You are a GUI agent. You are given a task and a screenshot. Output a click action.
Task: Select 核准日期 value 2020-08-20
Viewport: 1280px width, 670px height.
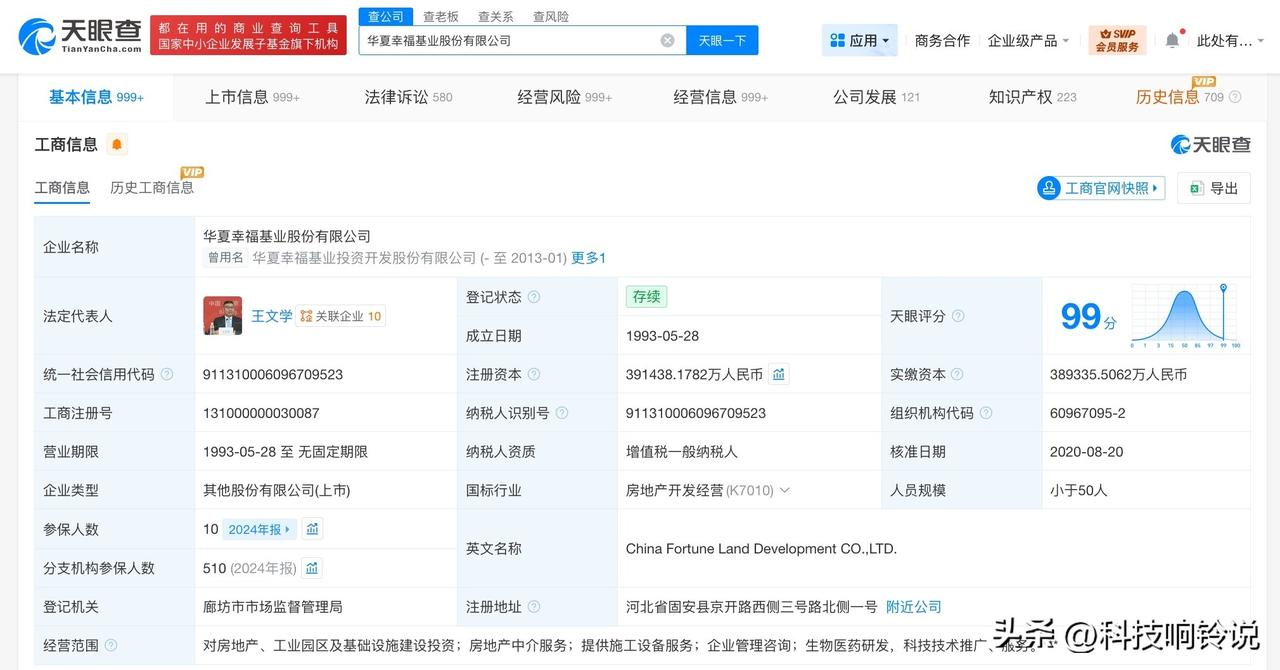pos(1086,452)
